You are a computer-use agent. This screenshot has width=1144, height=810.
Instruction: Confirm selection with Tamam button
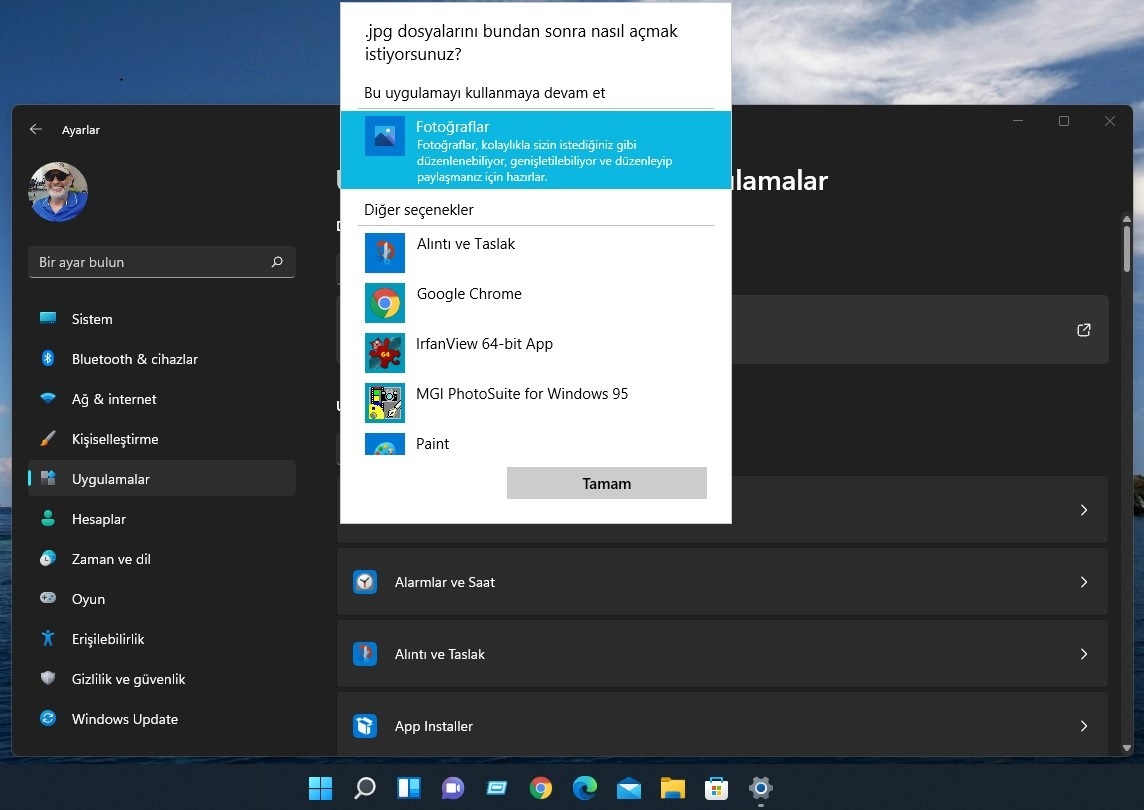click(x=606, y=483)
